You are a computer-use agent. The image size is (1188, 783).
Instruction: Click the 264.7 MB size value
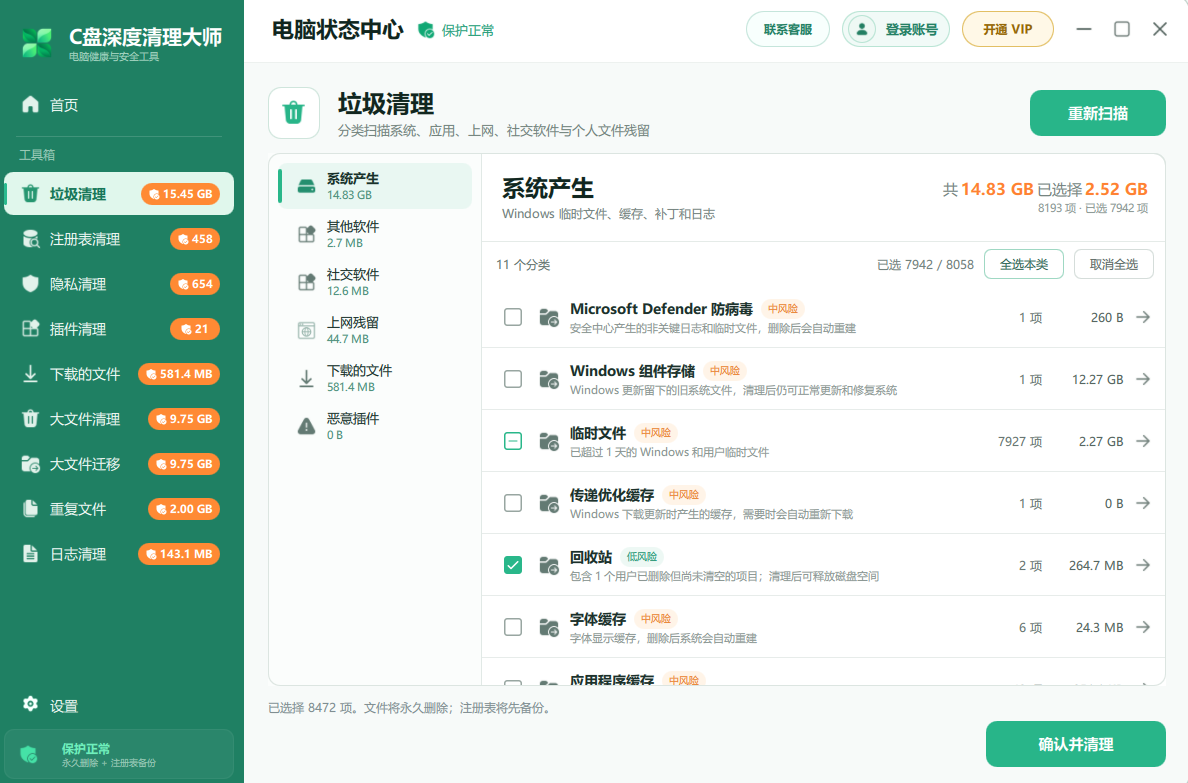tap(1096, 565)
